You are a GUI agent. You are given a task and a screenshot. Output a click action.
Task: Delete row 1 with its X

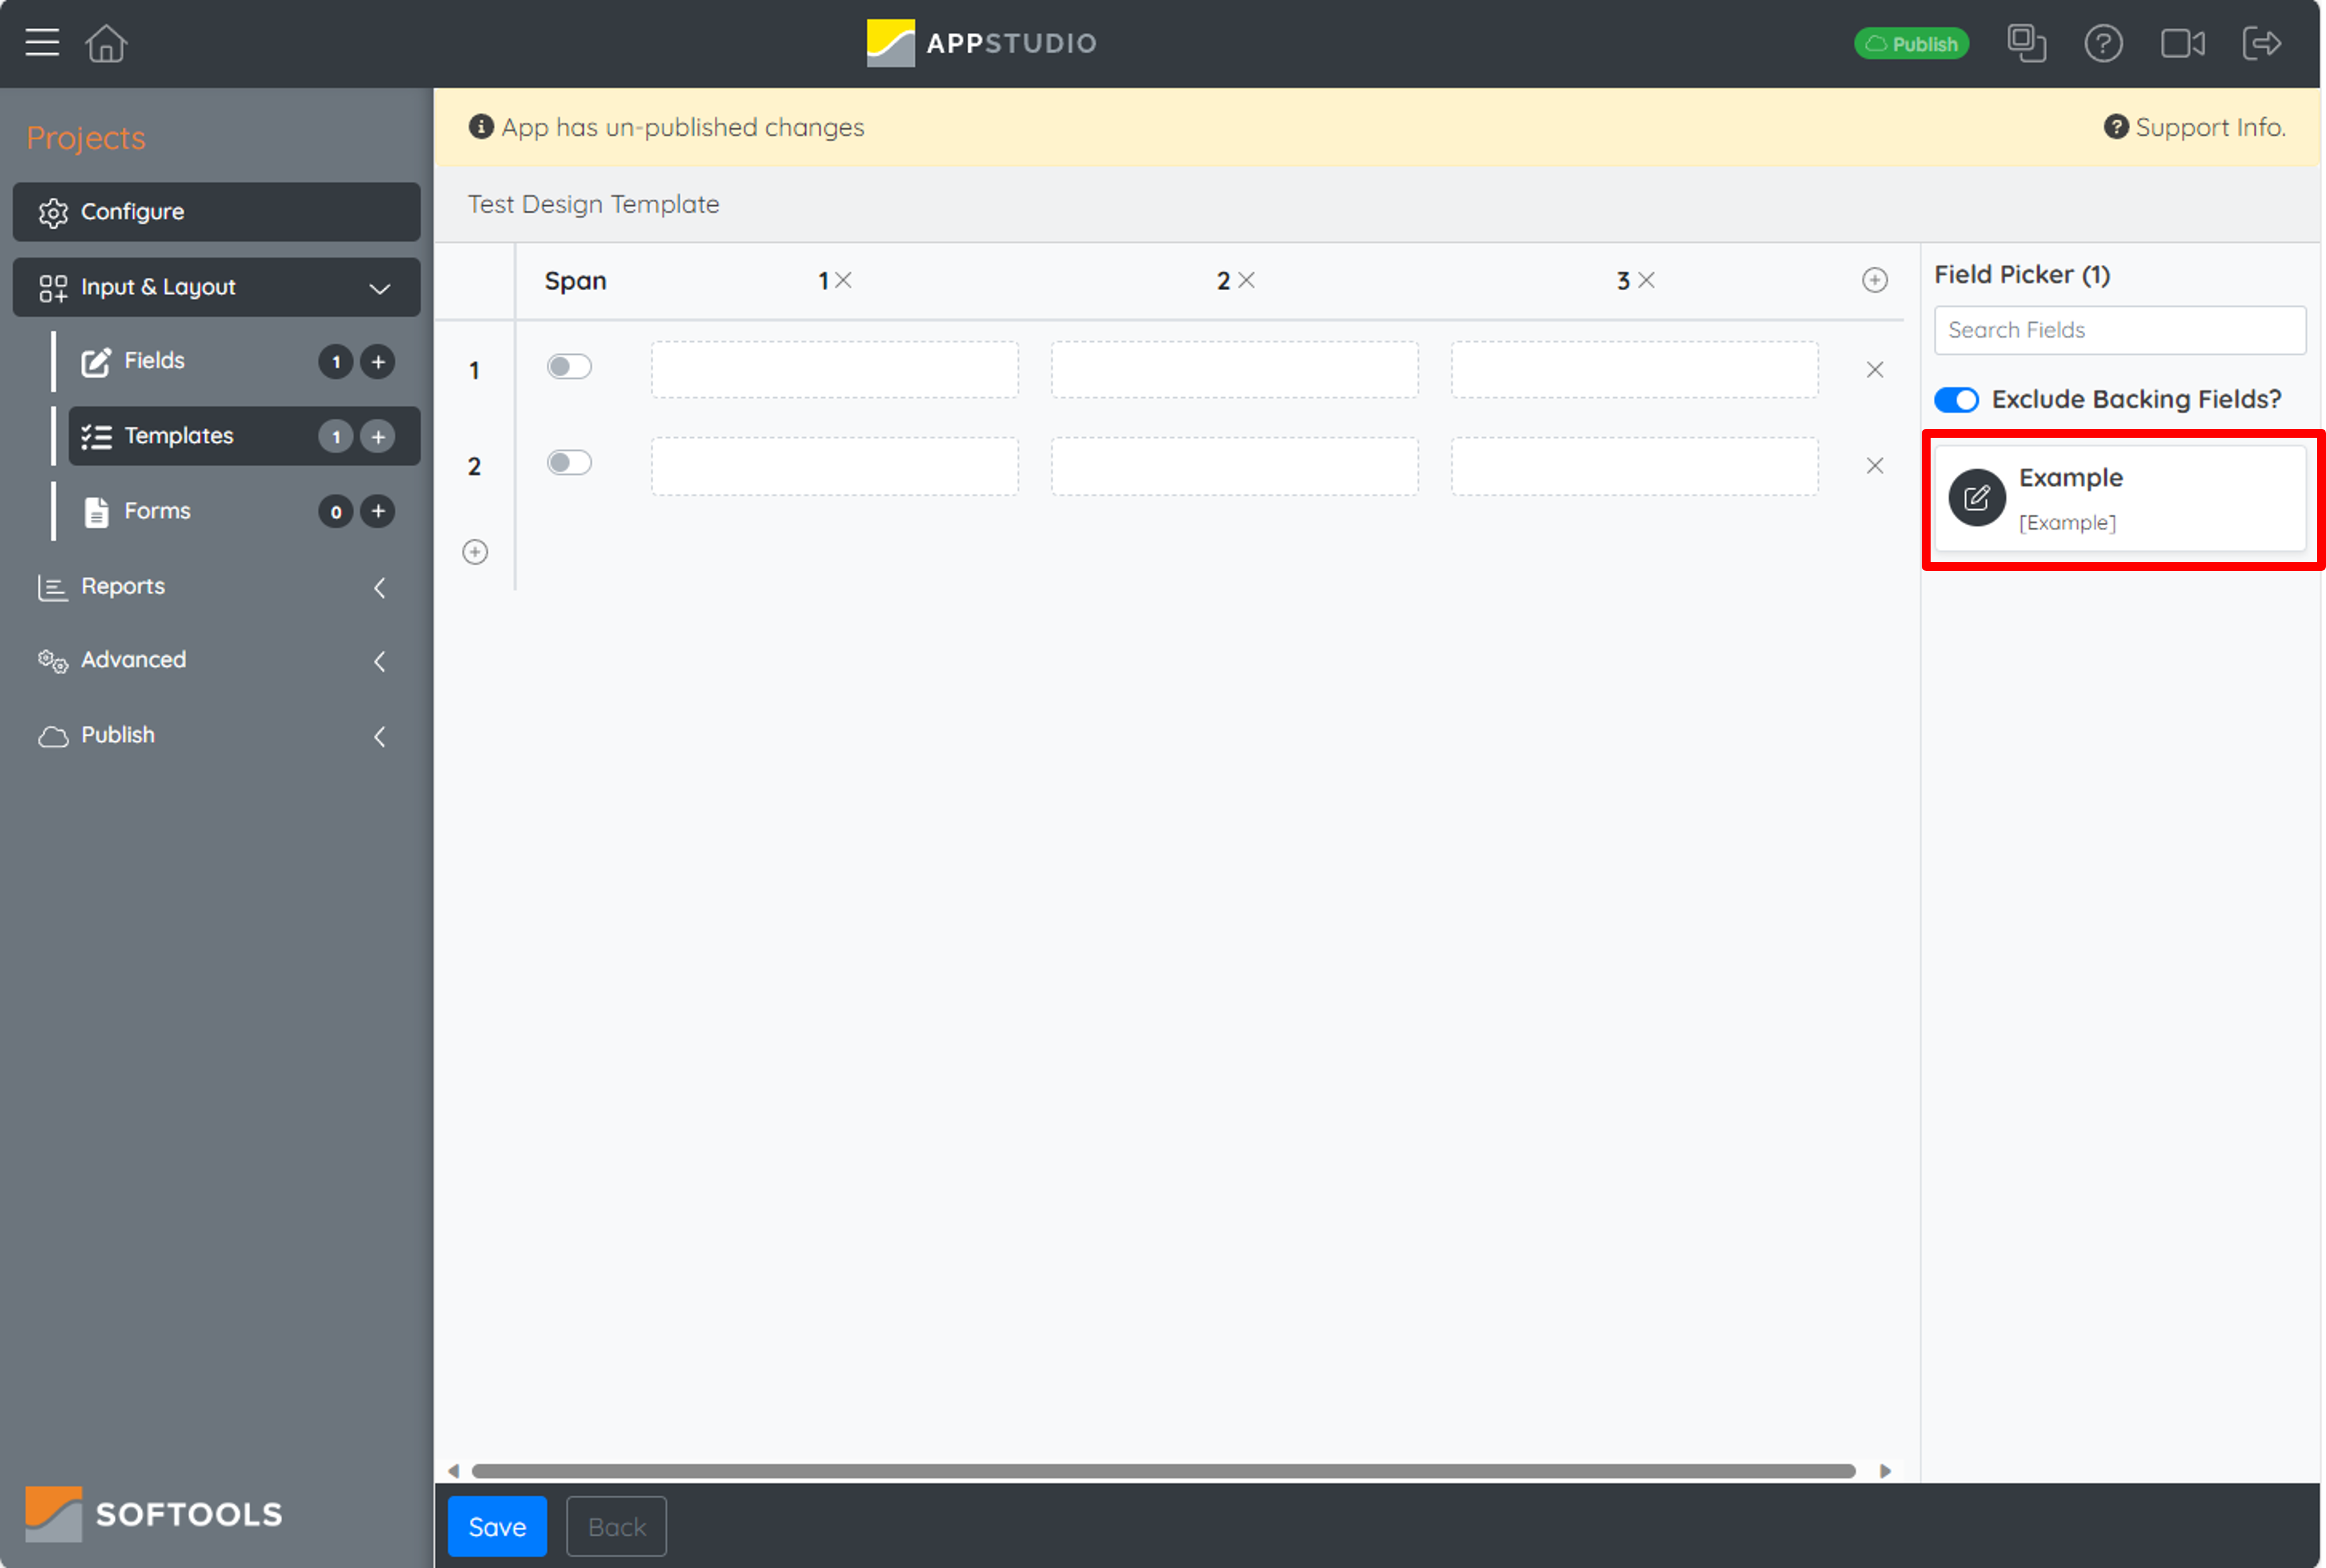pyautogui.click(x=1875, y=370)
